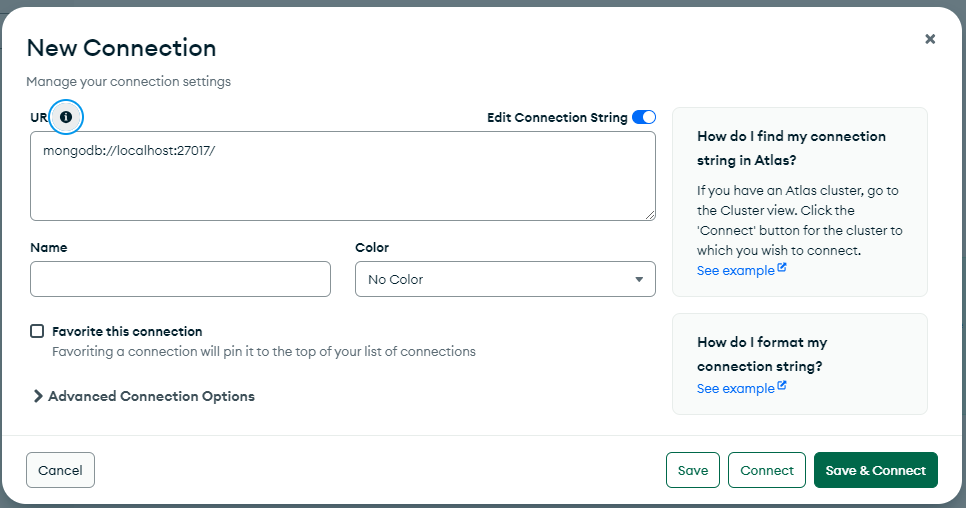This screenshot has height=508, width=966.
Task: Open See example link for formatting connection string
Action: click(735, 389)
